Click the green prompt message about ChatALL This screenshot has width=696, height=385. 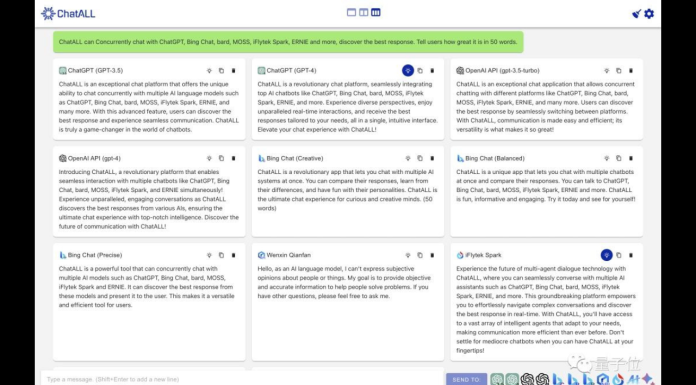point(288,42)
